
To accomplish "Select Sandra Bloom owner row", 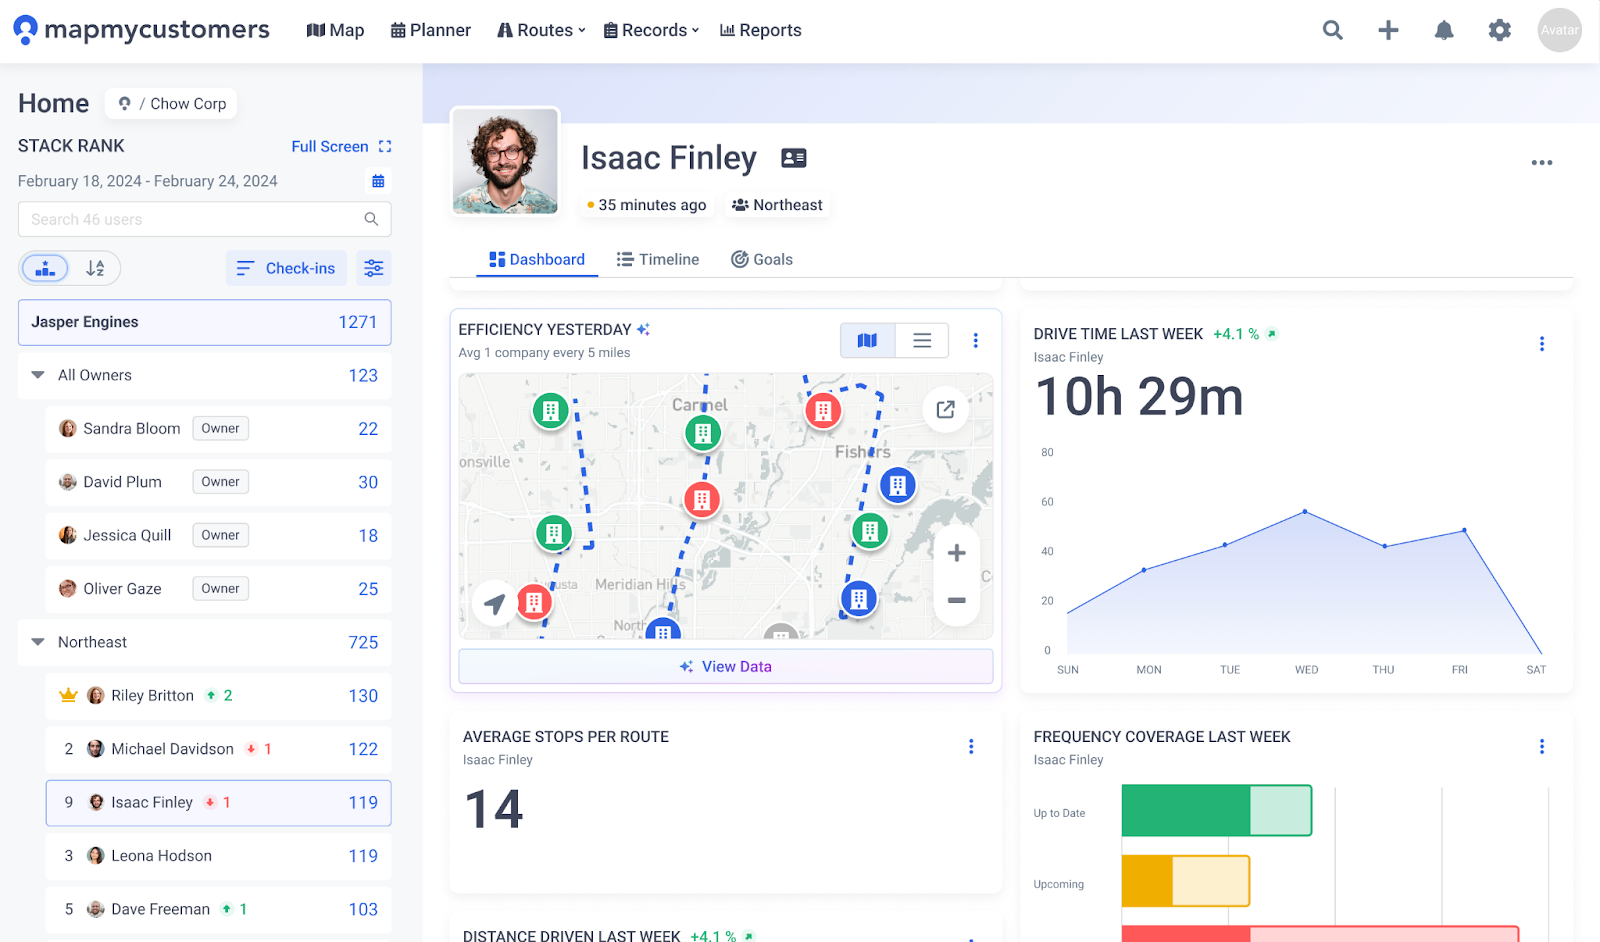I will pos(218,429).
